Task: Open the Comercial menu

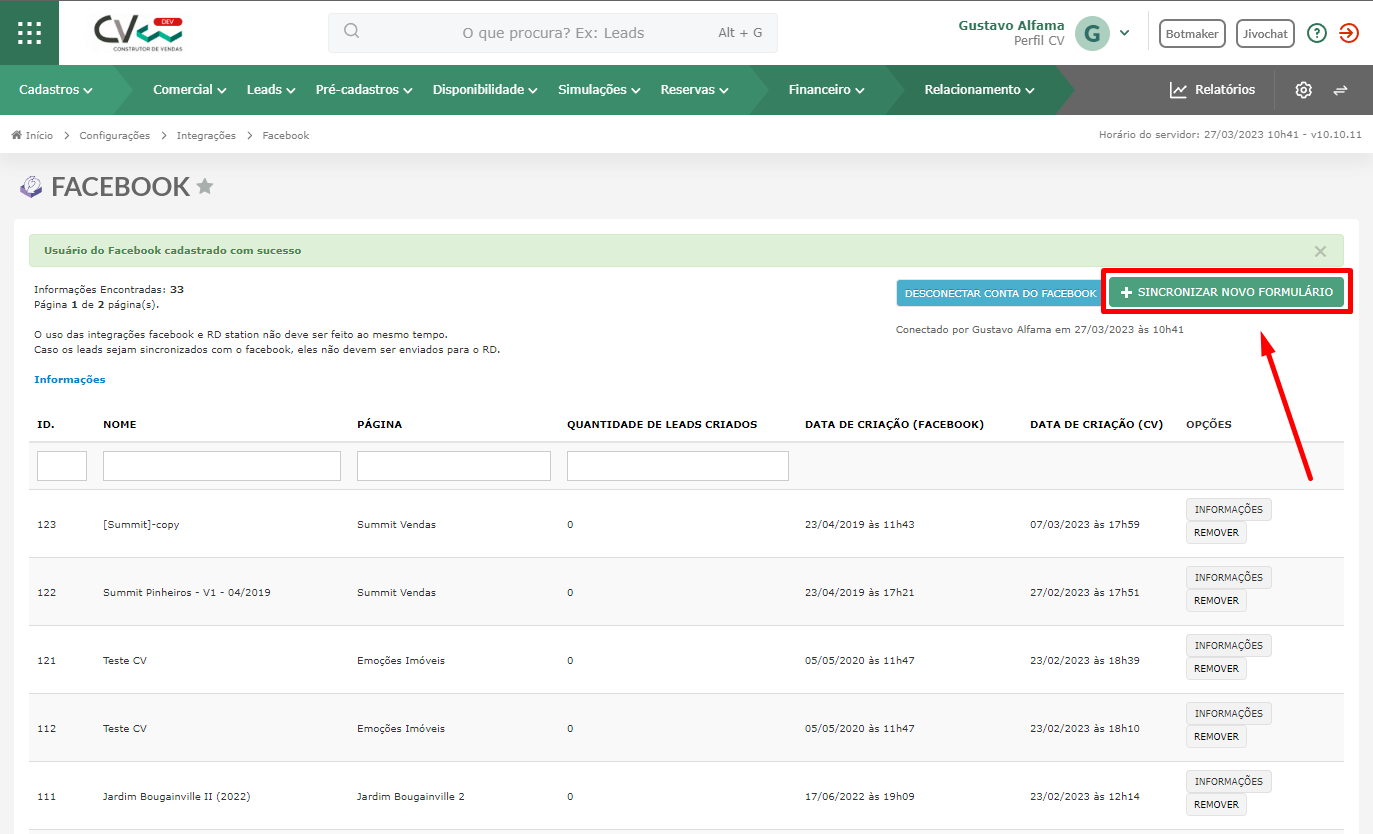Action: click(x=190, y=90)
